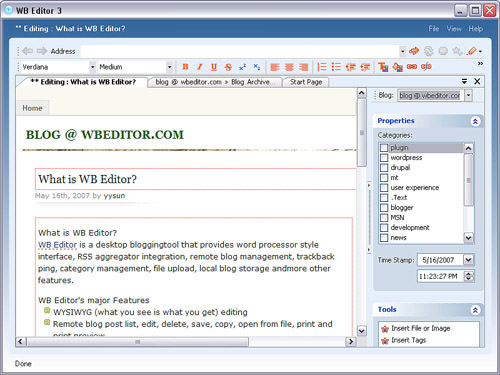Click the Stop loading icon
The image size is (500, 375).
point(443,51)
